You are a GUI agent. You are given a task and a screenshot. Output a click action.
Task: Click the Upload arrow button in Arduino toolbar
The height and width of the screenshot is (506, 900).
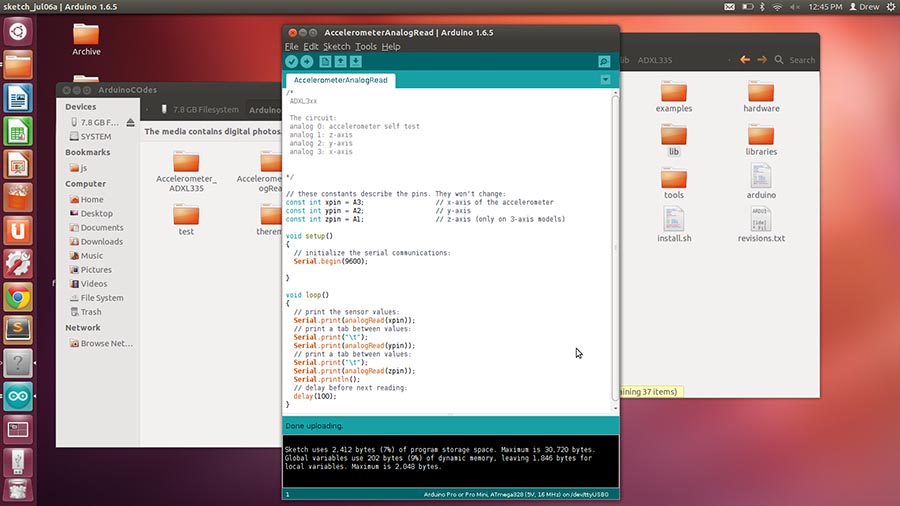[307, 61]
